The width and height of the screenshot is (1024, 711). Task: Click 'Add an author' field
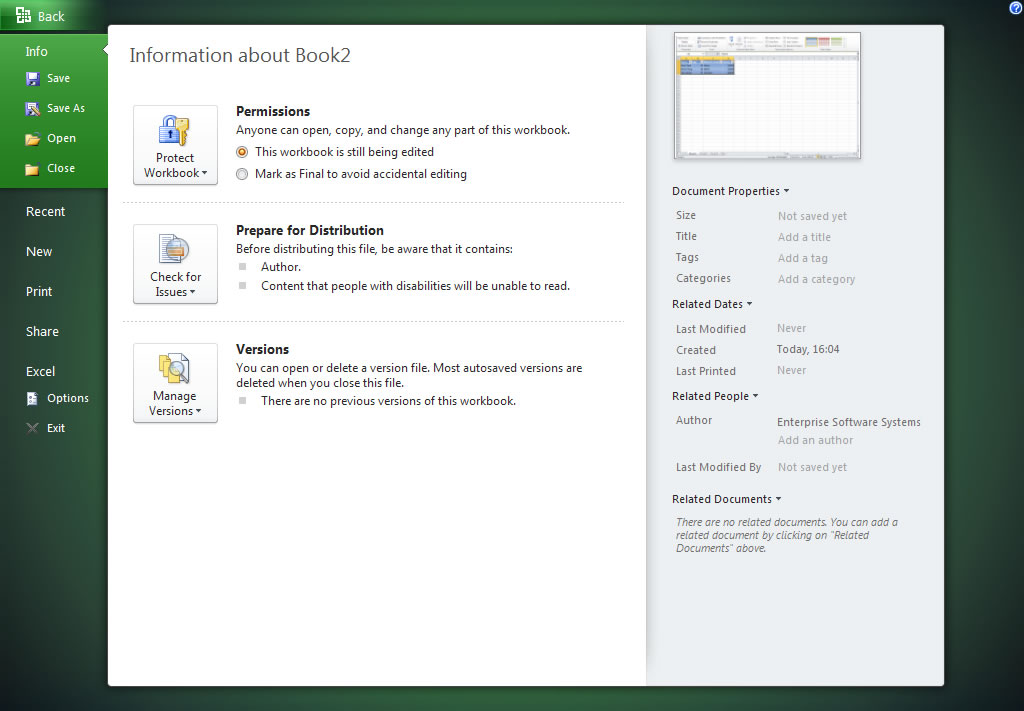[x=816, y=440]
